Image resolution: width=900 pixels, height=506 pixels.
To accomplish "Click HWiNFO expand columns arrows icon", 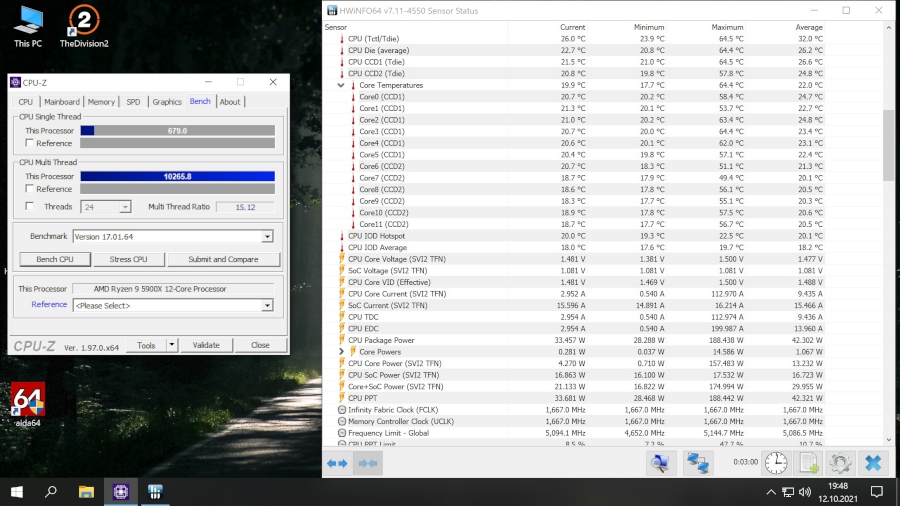I will [x=337, y=463].
